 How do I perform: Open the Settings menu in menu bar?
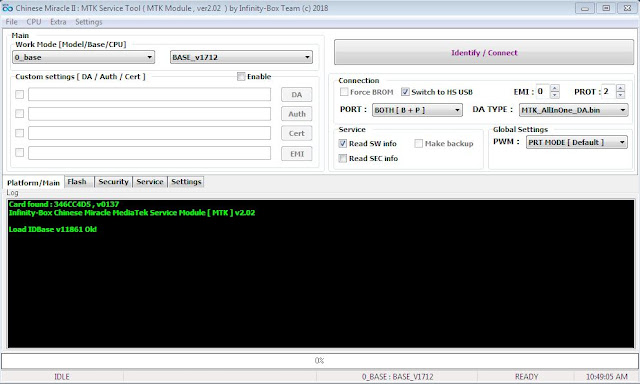coord(89,22)
